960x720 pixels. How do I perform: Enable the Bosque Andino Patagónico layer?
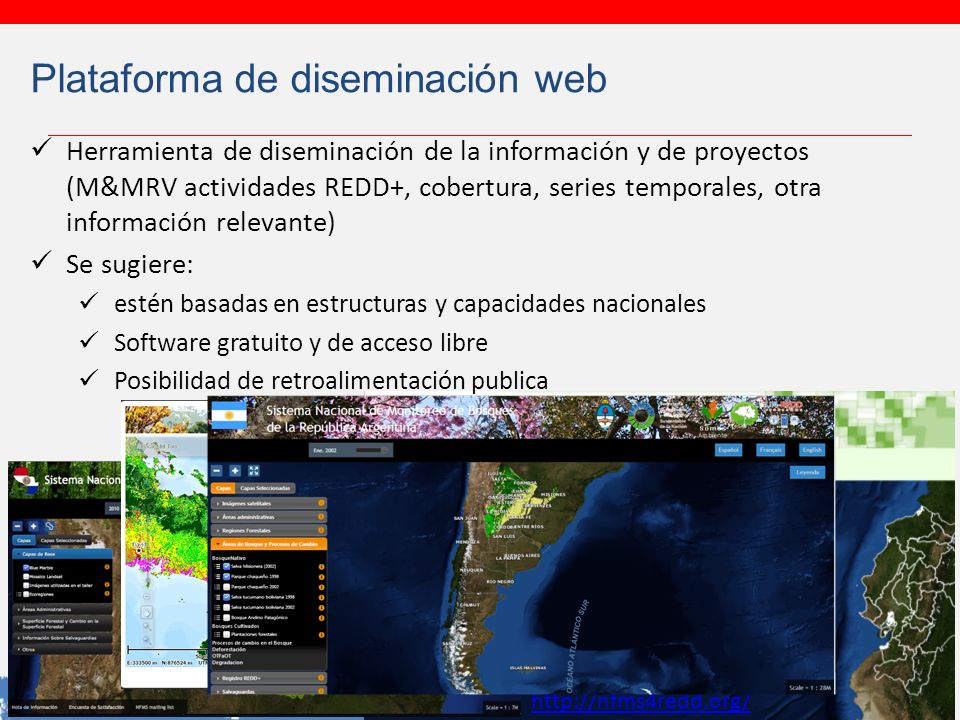[x=227, y=618]
